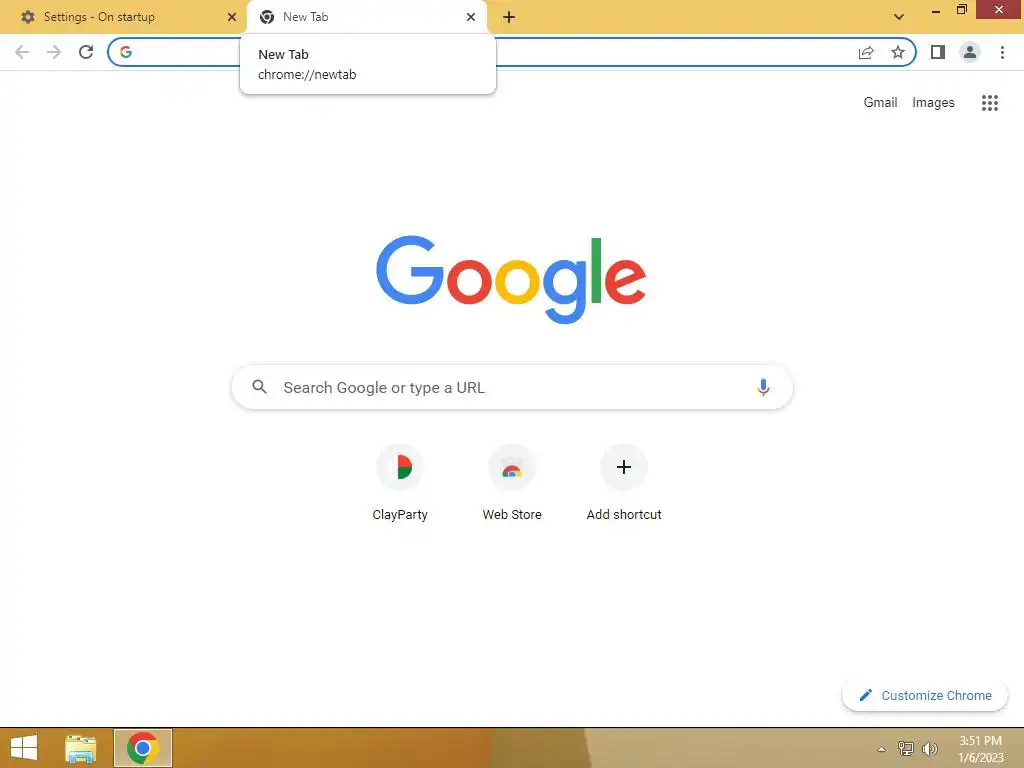Open the side panel icon
This screenshot has width=1024, height=768.
click(938, 52)
